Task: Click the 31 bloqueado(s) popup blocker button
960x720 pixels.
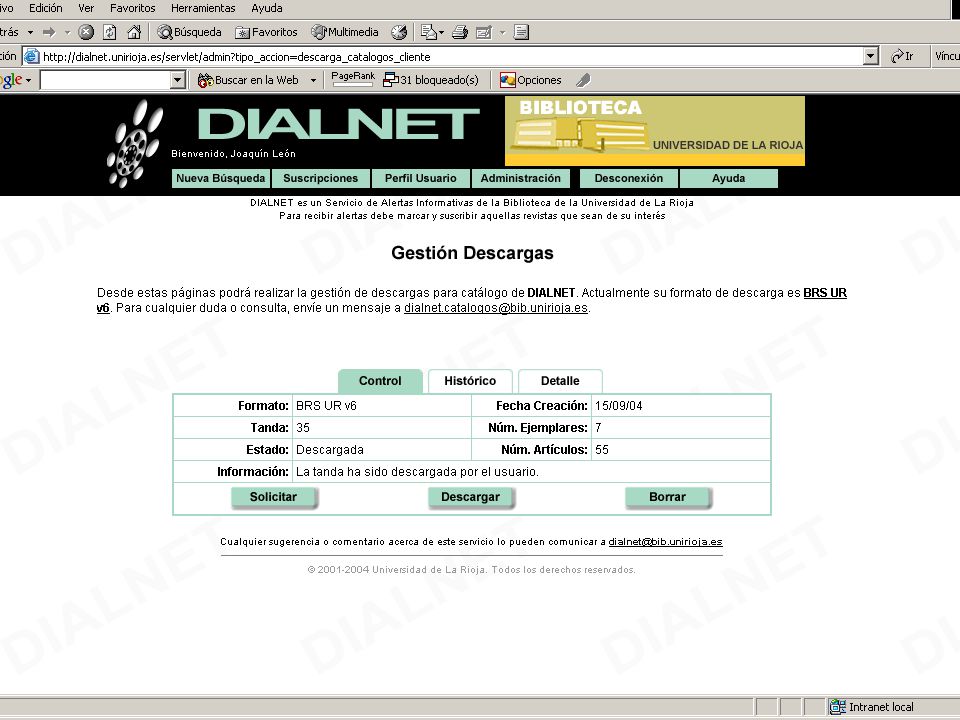Action: pos(430,80)
